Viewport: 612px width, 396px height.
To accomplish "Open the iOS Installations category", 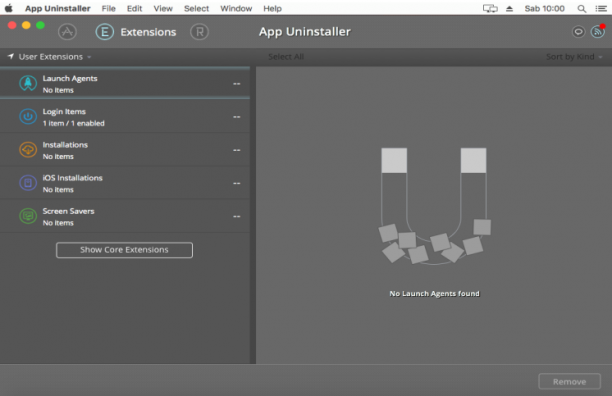I will pos(125,183).
